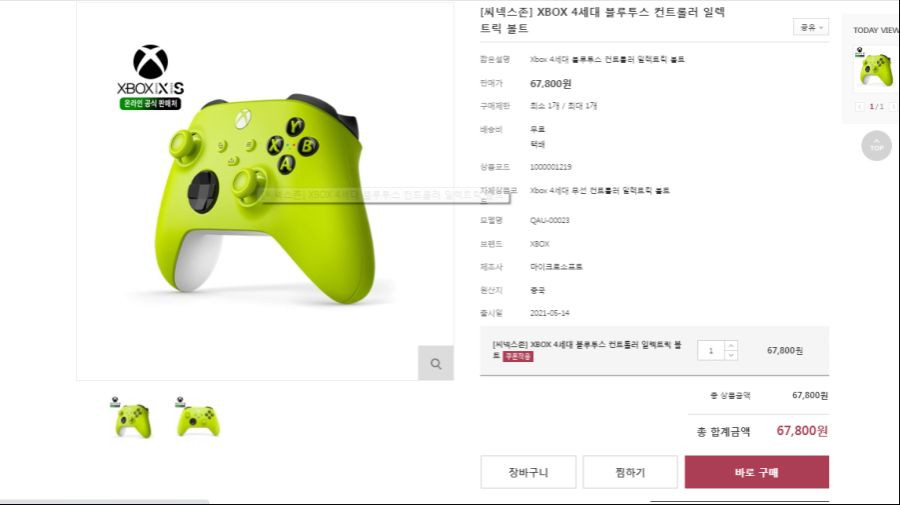This screenshot has width=900, height=505.
Task: Click the quantity input field
Action: [x=711, y=351]
